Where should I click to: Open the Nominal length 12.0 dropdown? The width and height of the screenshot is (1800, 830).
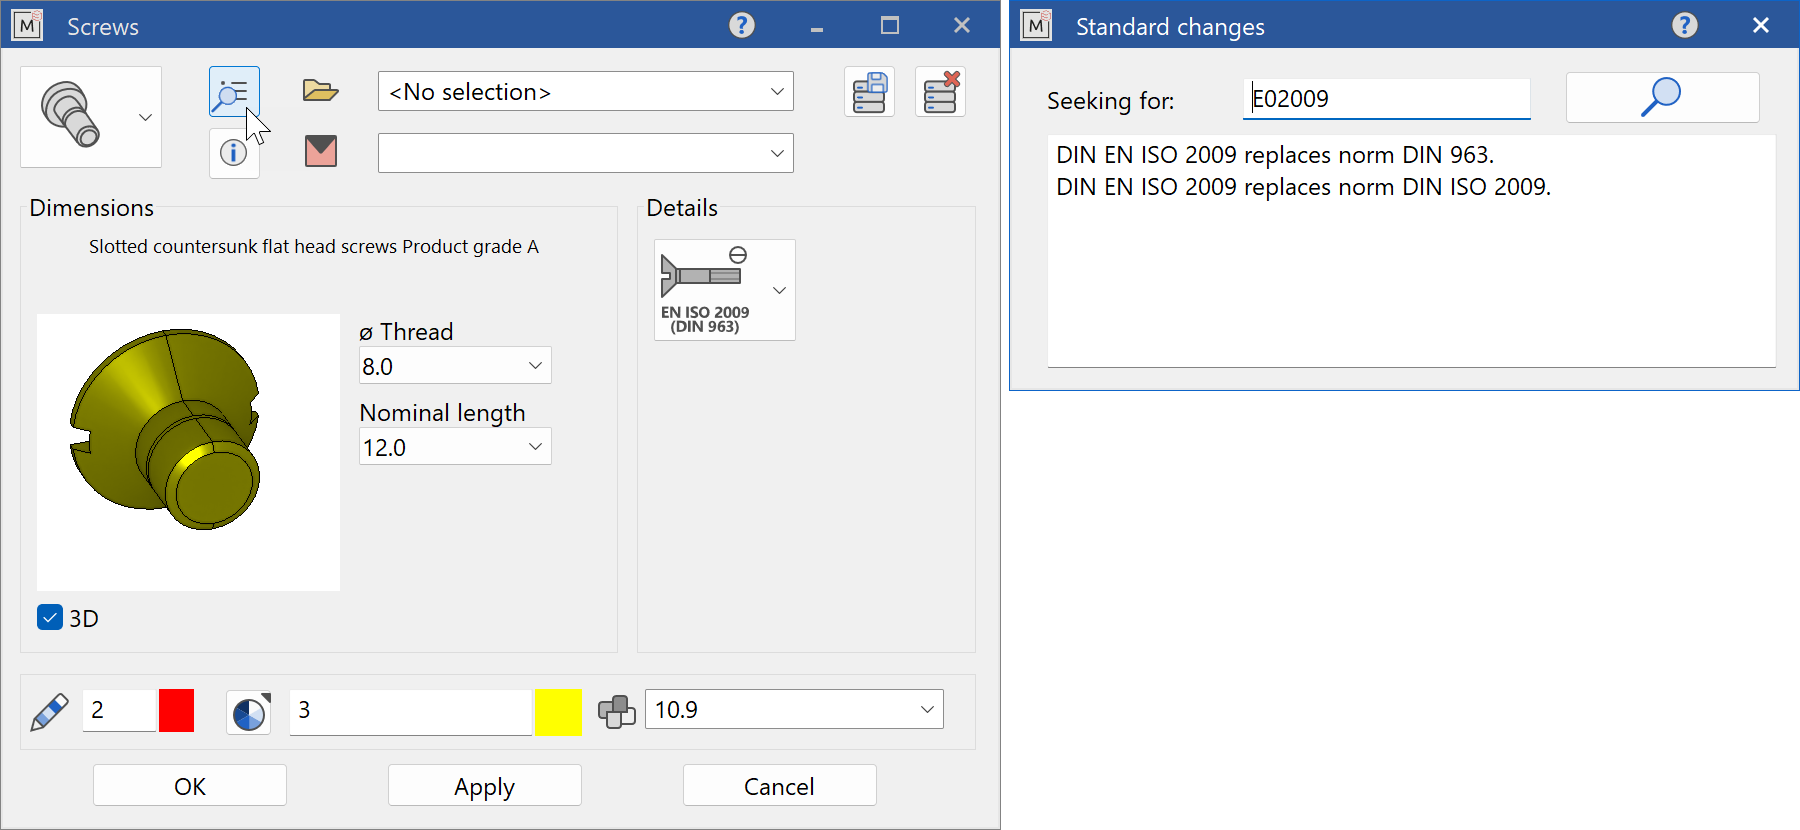[x=455, y=446]
